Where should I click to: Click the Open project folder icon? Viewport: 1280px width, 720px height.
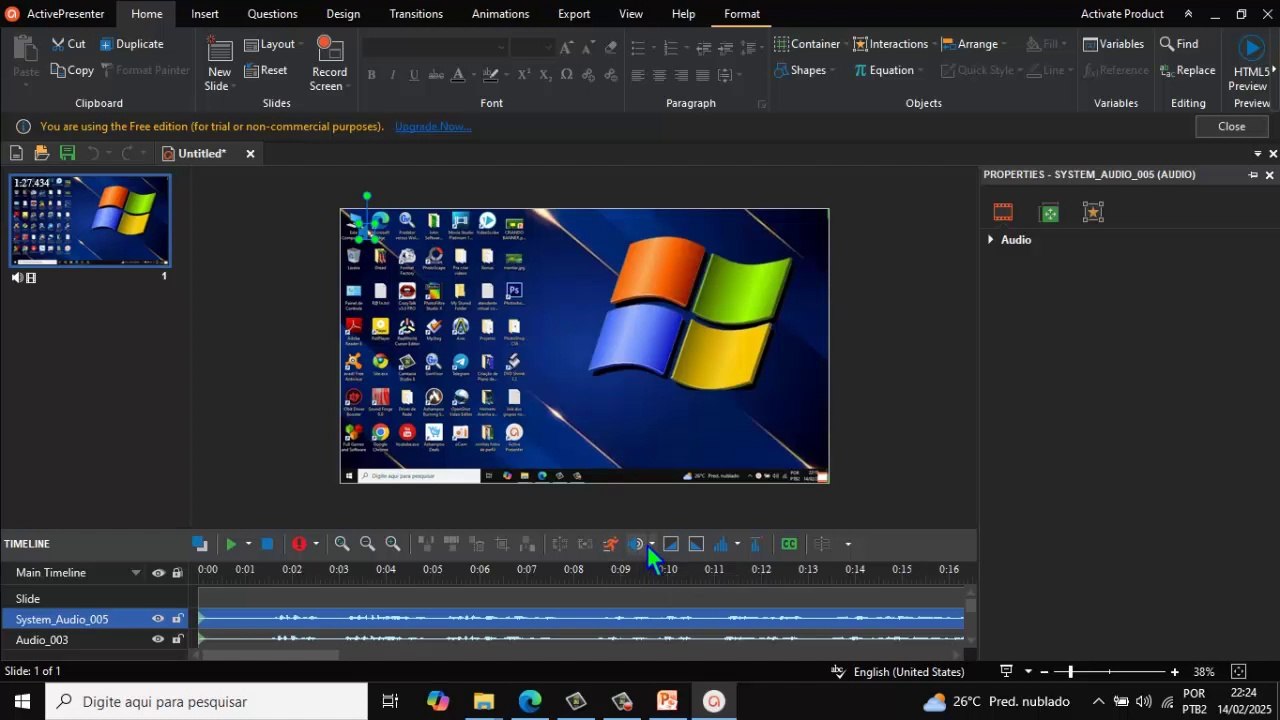coord(41,153)
